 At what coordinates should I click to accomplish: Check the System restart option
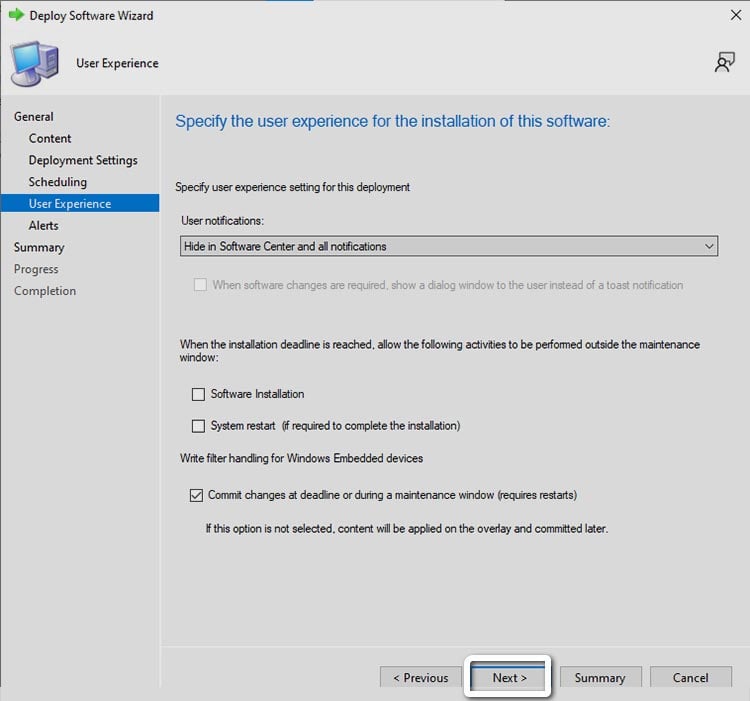(x=198, y=426)
